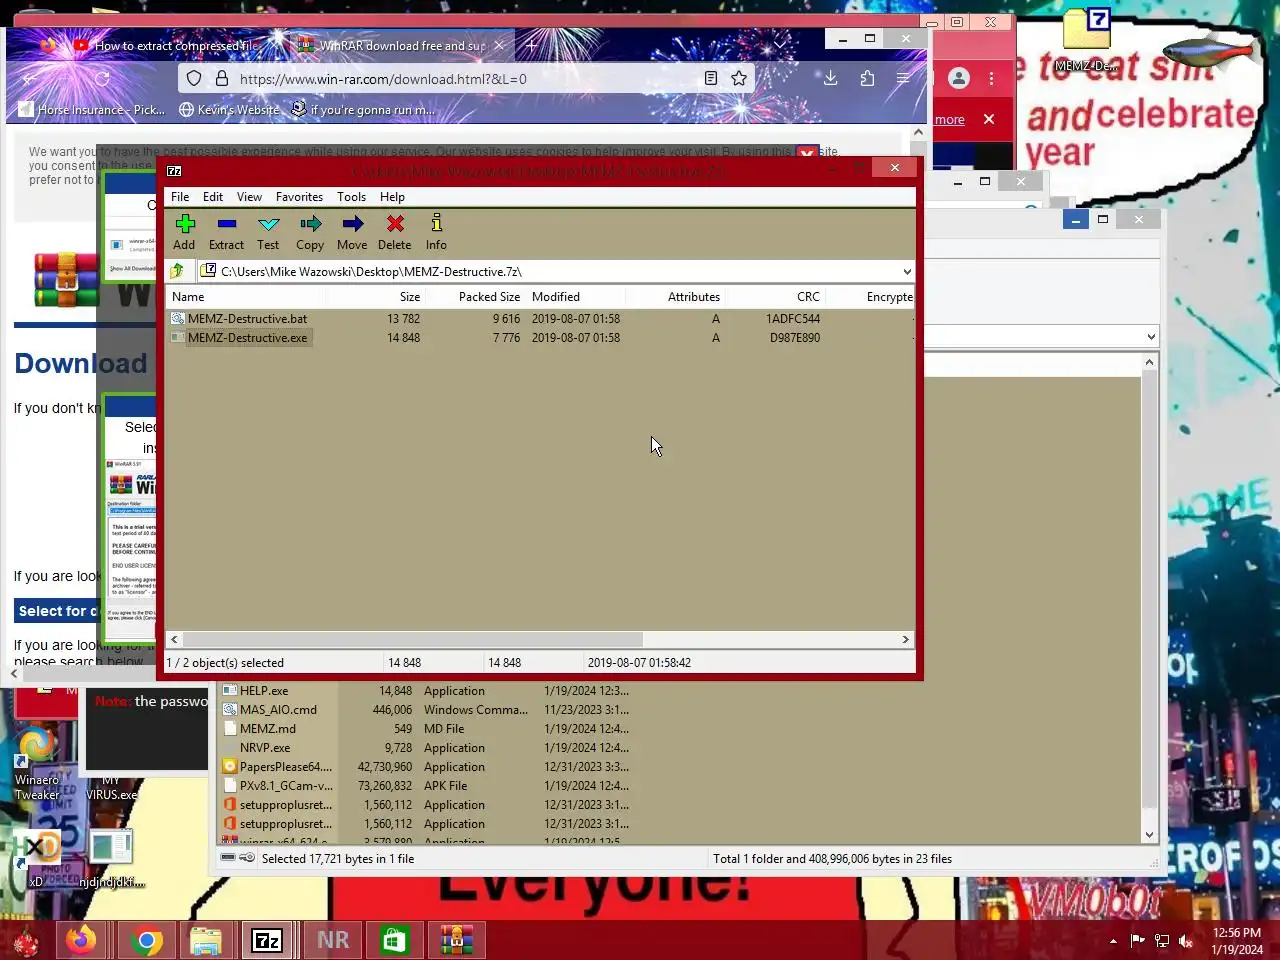Go up one folder level in 7-Zip
This screenshot has height=960, width=1280.
[x=178, y=271]
